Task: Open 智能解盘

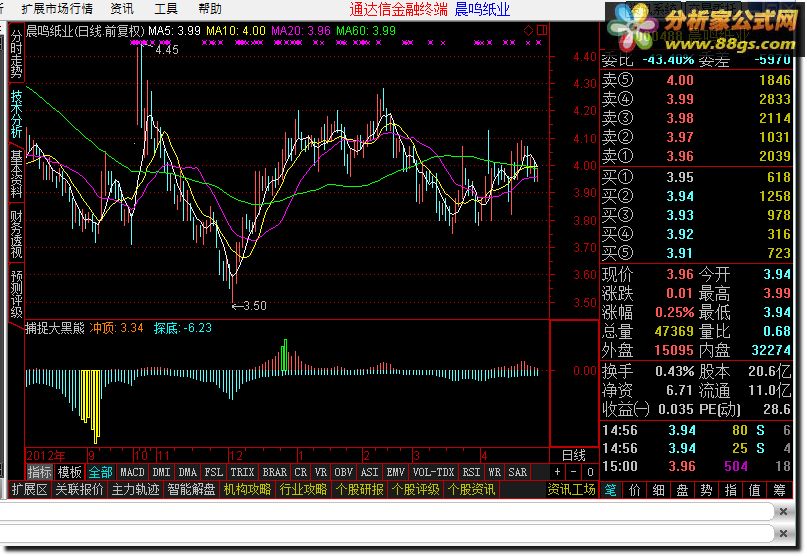Action: (191, 490)
